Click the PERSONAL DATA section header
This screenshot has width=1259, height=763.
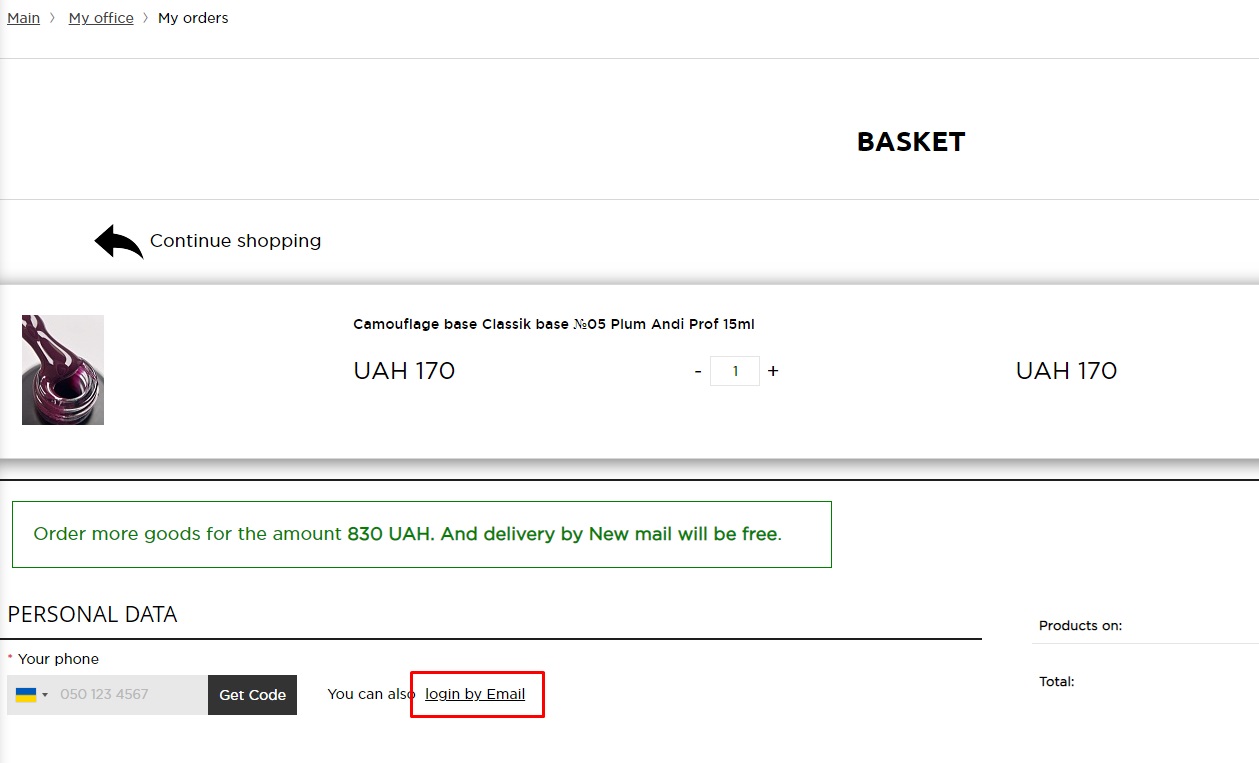point(93,614)
